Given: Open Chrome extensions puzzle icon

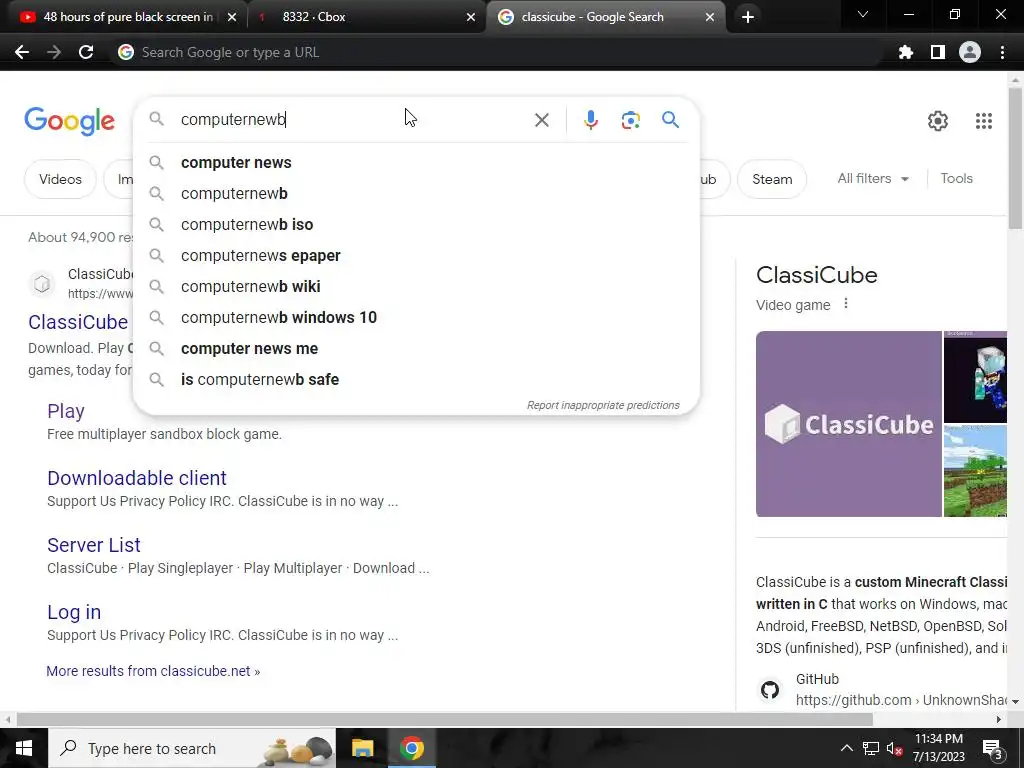Looking at the screenshot, I should coord(905,52).
